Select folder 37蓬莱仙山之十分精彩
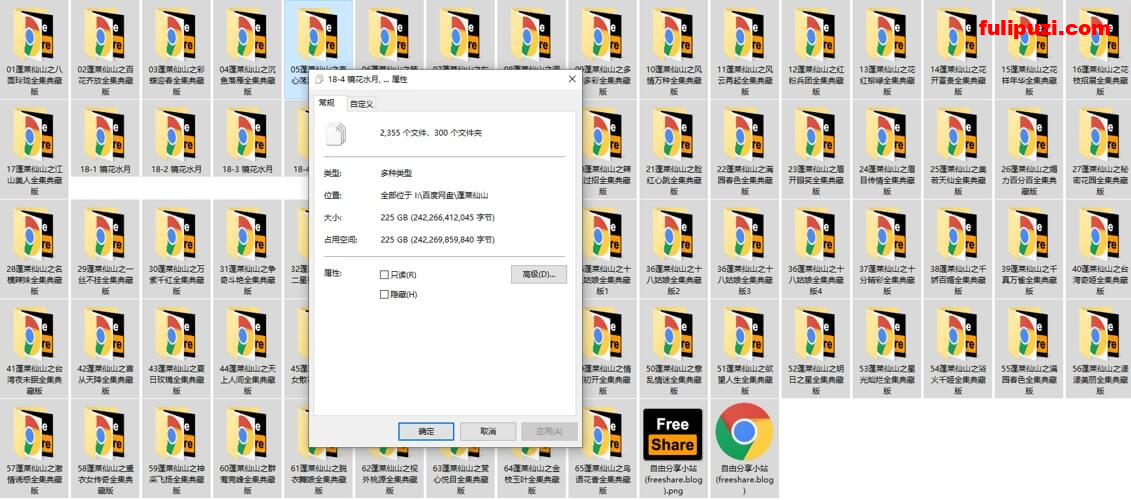This screenshot has height=500, width=1131. (886, 248)
